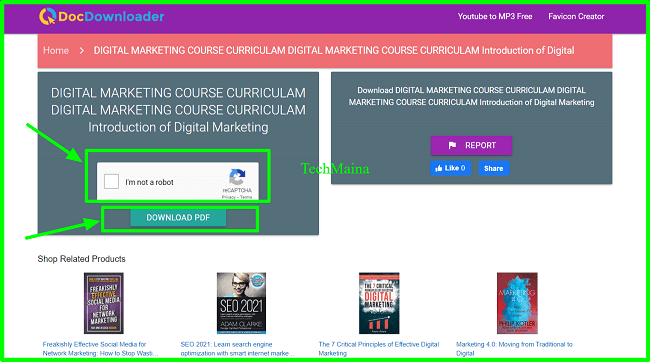Go to Home in breadcrumb
Image resolution: width=650 pixels, height=362 pixels.
click(x=56, y=51)
